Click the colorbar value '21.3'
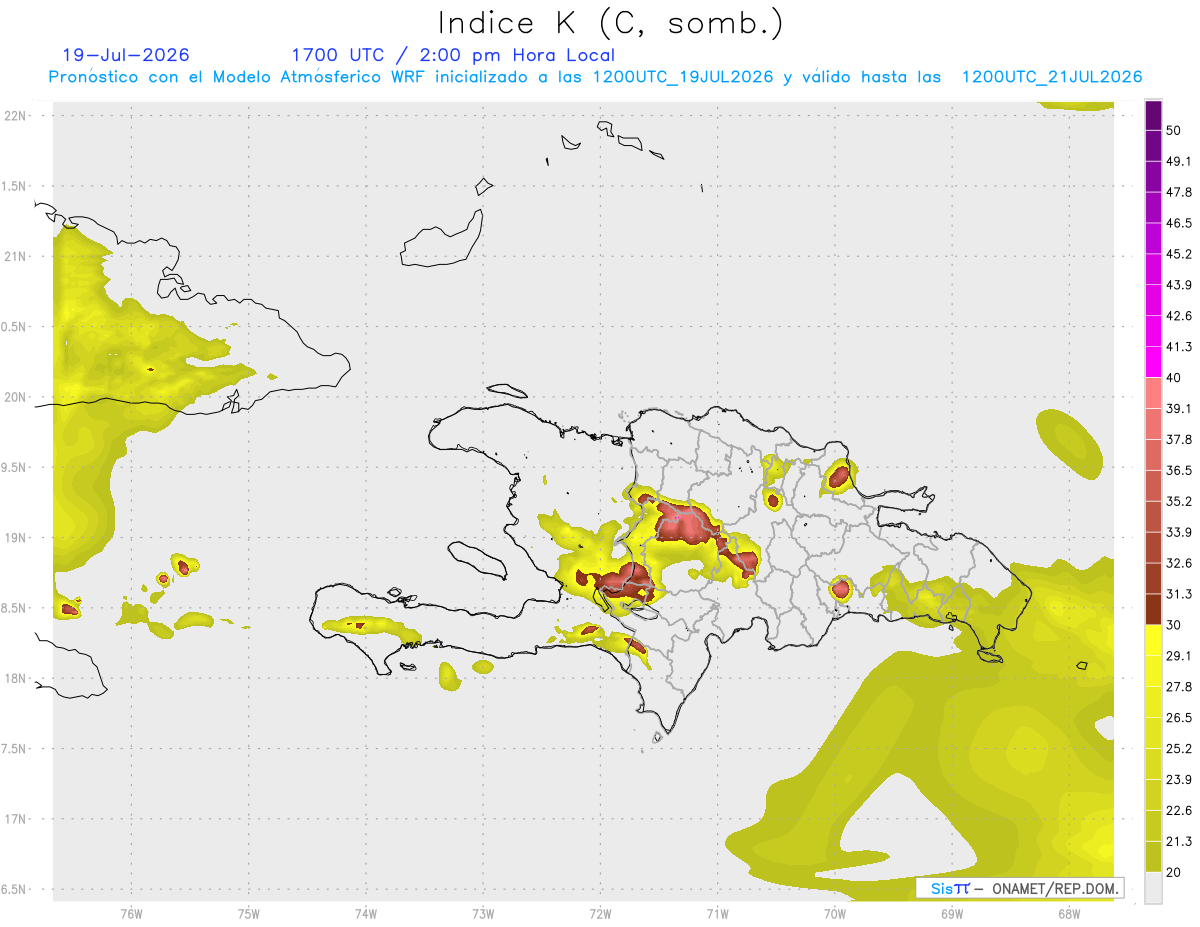1200x927 pixels. tap(1179, 842)
